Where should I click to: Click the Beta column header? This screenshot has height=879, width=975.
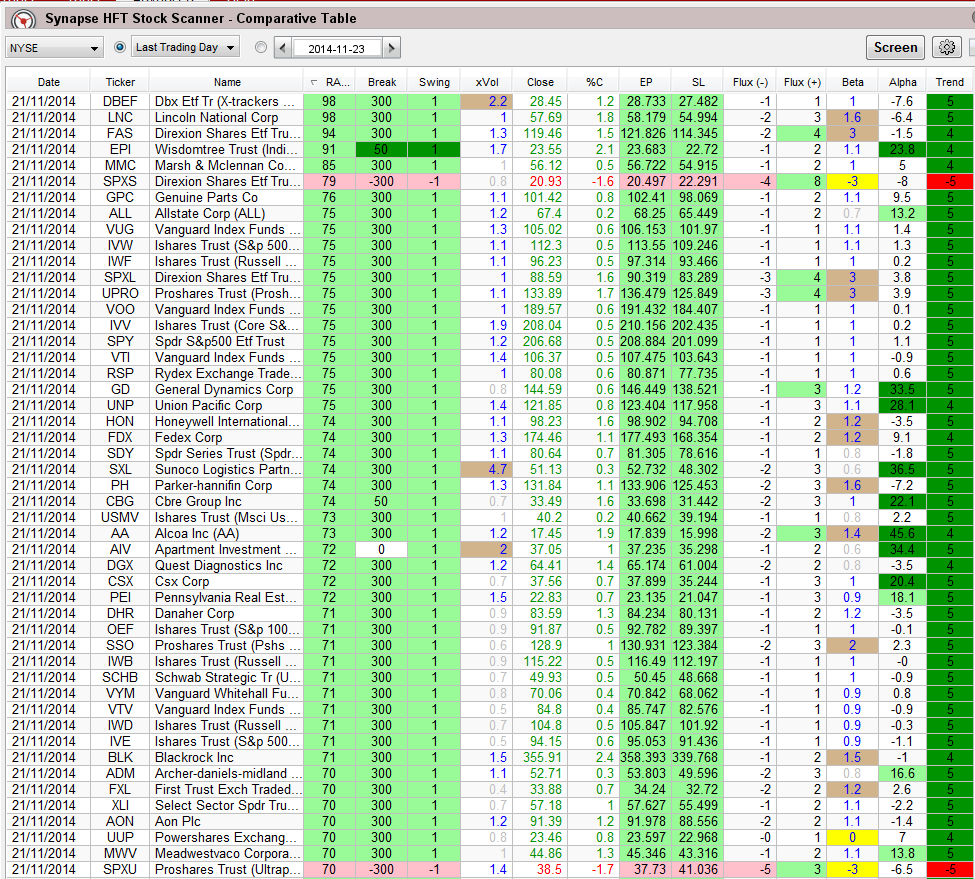click(x=852, y=82)
